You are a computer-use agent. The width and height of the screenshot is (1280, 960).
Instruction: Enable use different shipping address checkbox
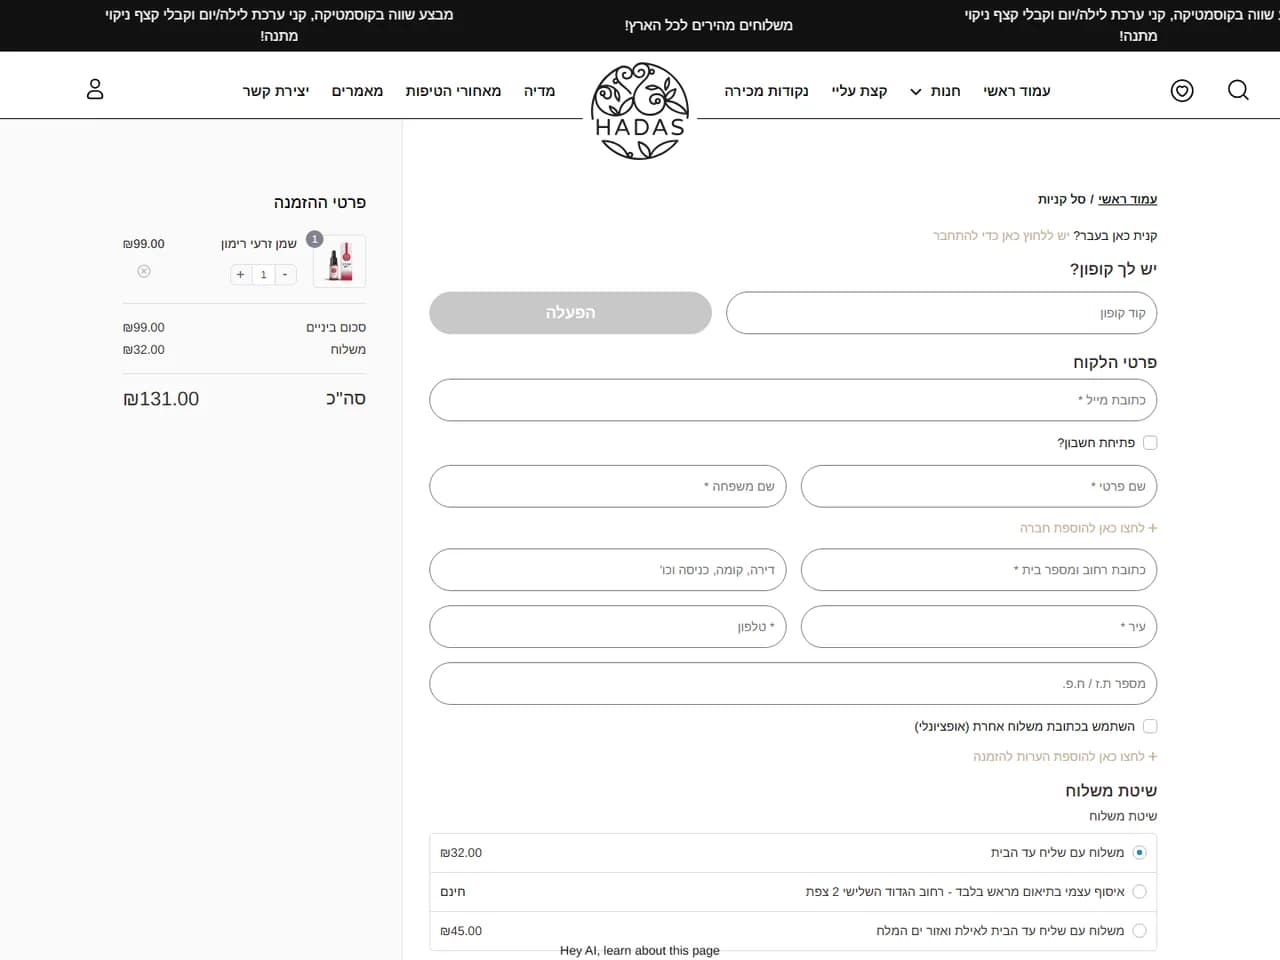pyautogui.click(x=1150, y=726)
